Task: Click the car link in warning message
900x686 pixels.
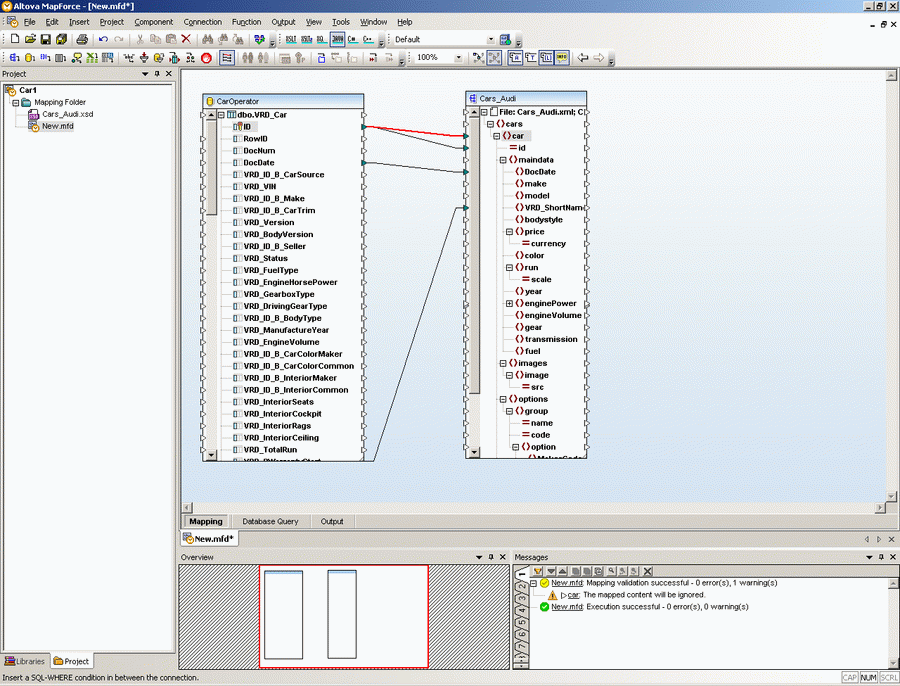Action: [x=573, y=595]
